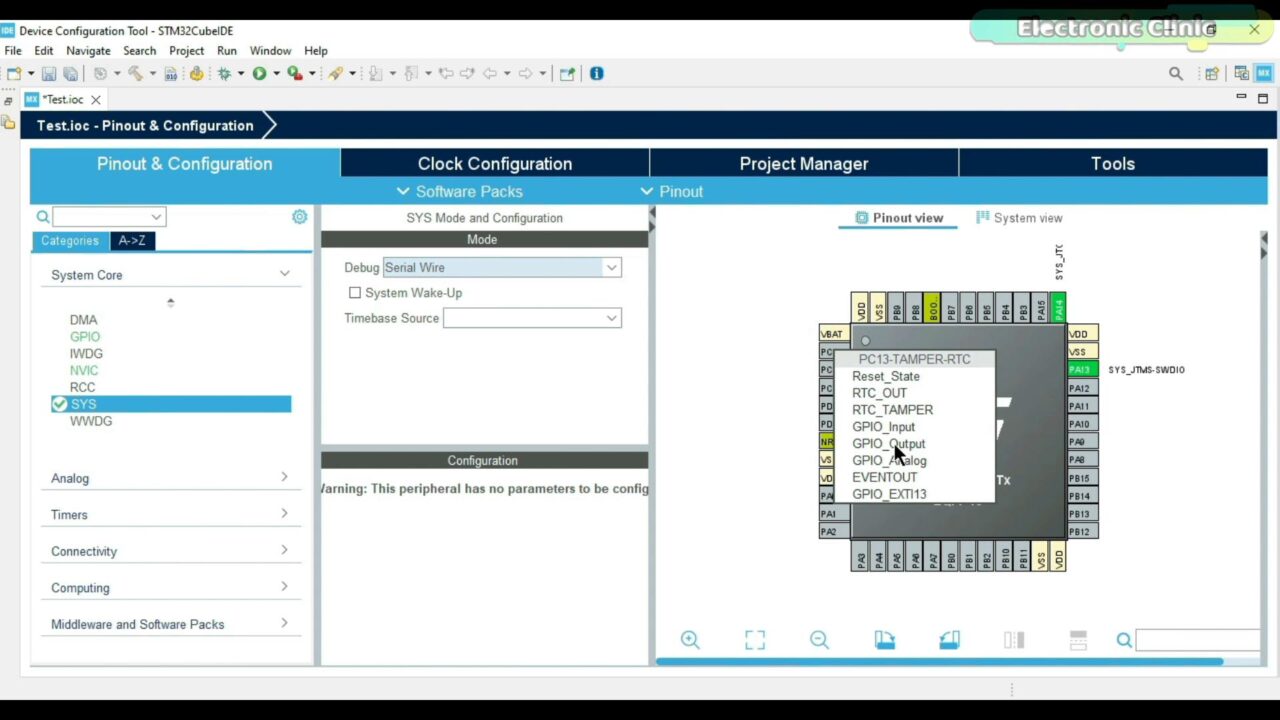Click the Debug bug icon
The height and width of the screenshot is (720, 1280).
[x=224, y=74]
